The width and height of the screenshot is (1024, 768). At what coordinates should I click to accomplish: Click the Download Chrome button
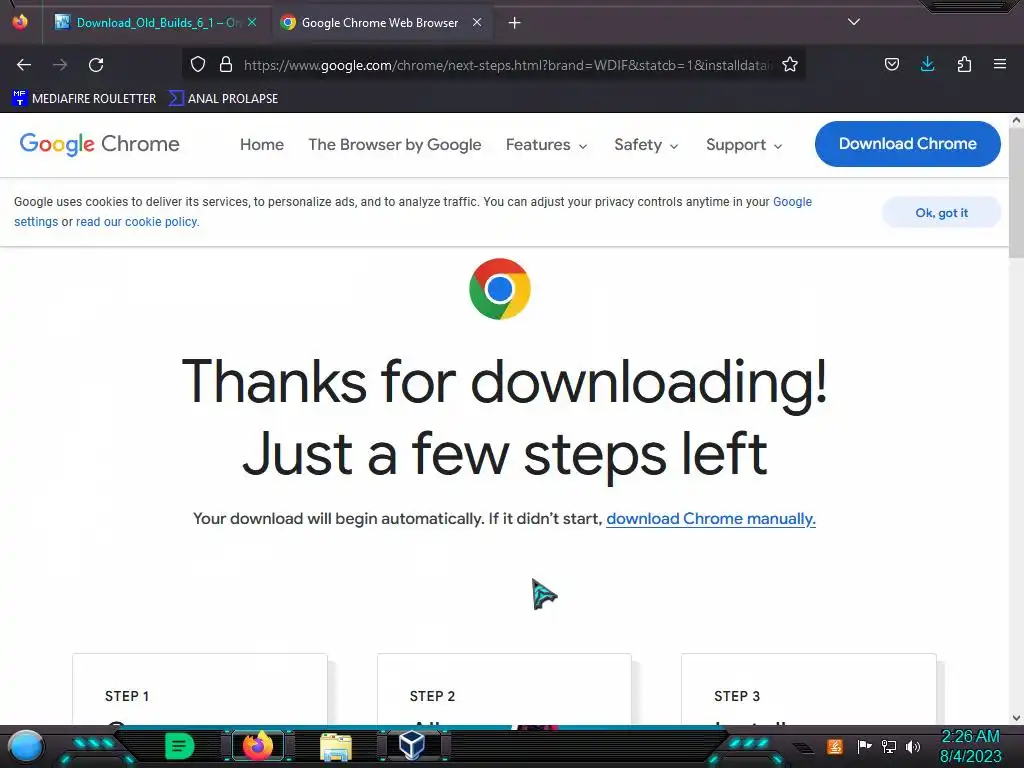coord(908,144)
